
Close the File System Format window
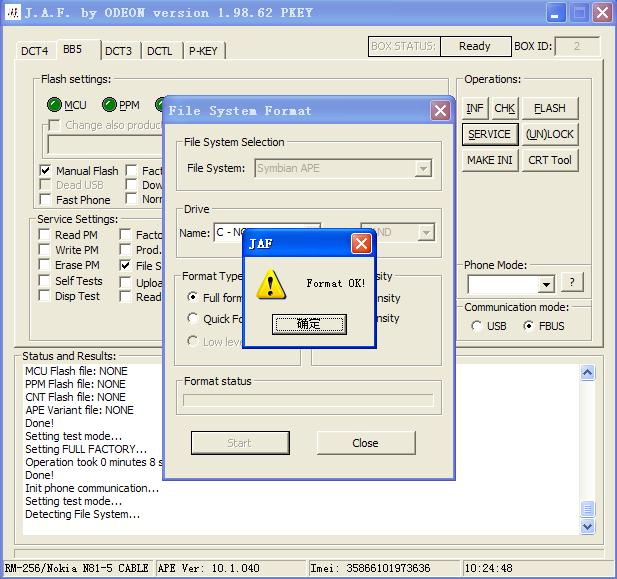tap(440, 111)
